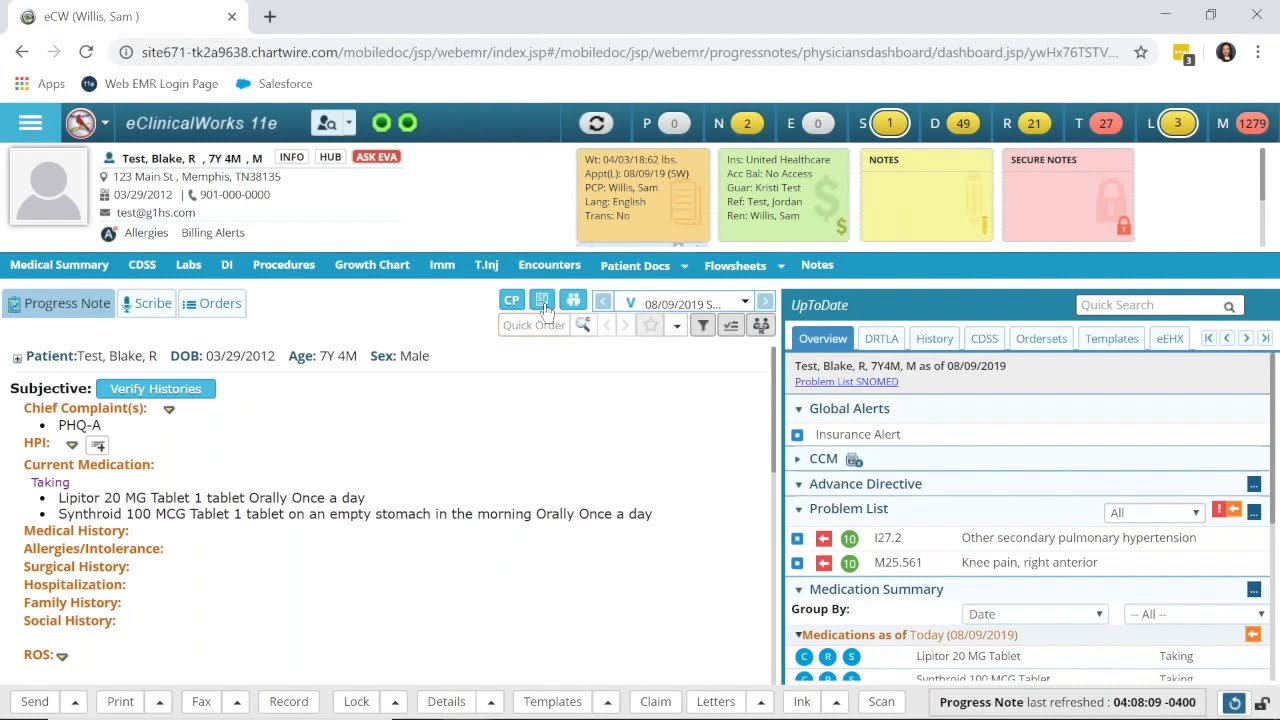This screenshot has height=720, width=1280.
Task: Open the N jellybean showing 2
Action: click(746, 123)
